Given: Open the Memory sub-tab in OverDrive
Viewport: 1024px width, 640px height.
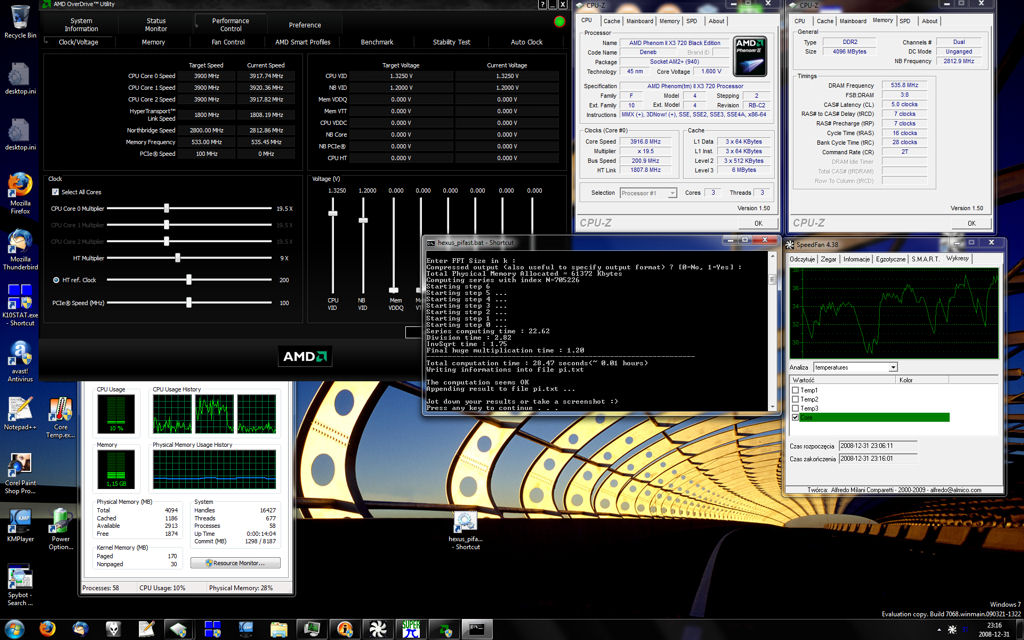Looking at the screenshot, I should (x=153, y=42).
